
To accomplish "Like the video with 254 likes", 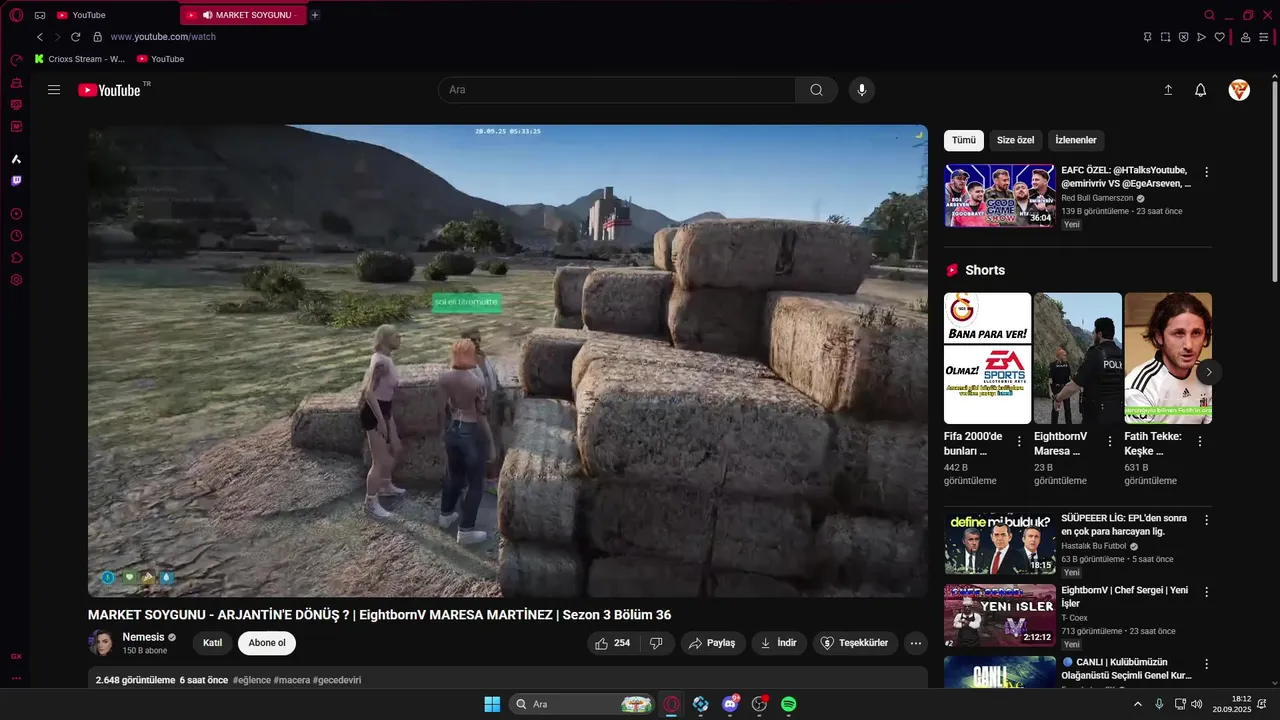I will 613,643.
